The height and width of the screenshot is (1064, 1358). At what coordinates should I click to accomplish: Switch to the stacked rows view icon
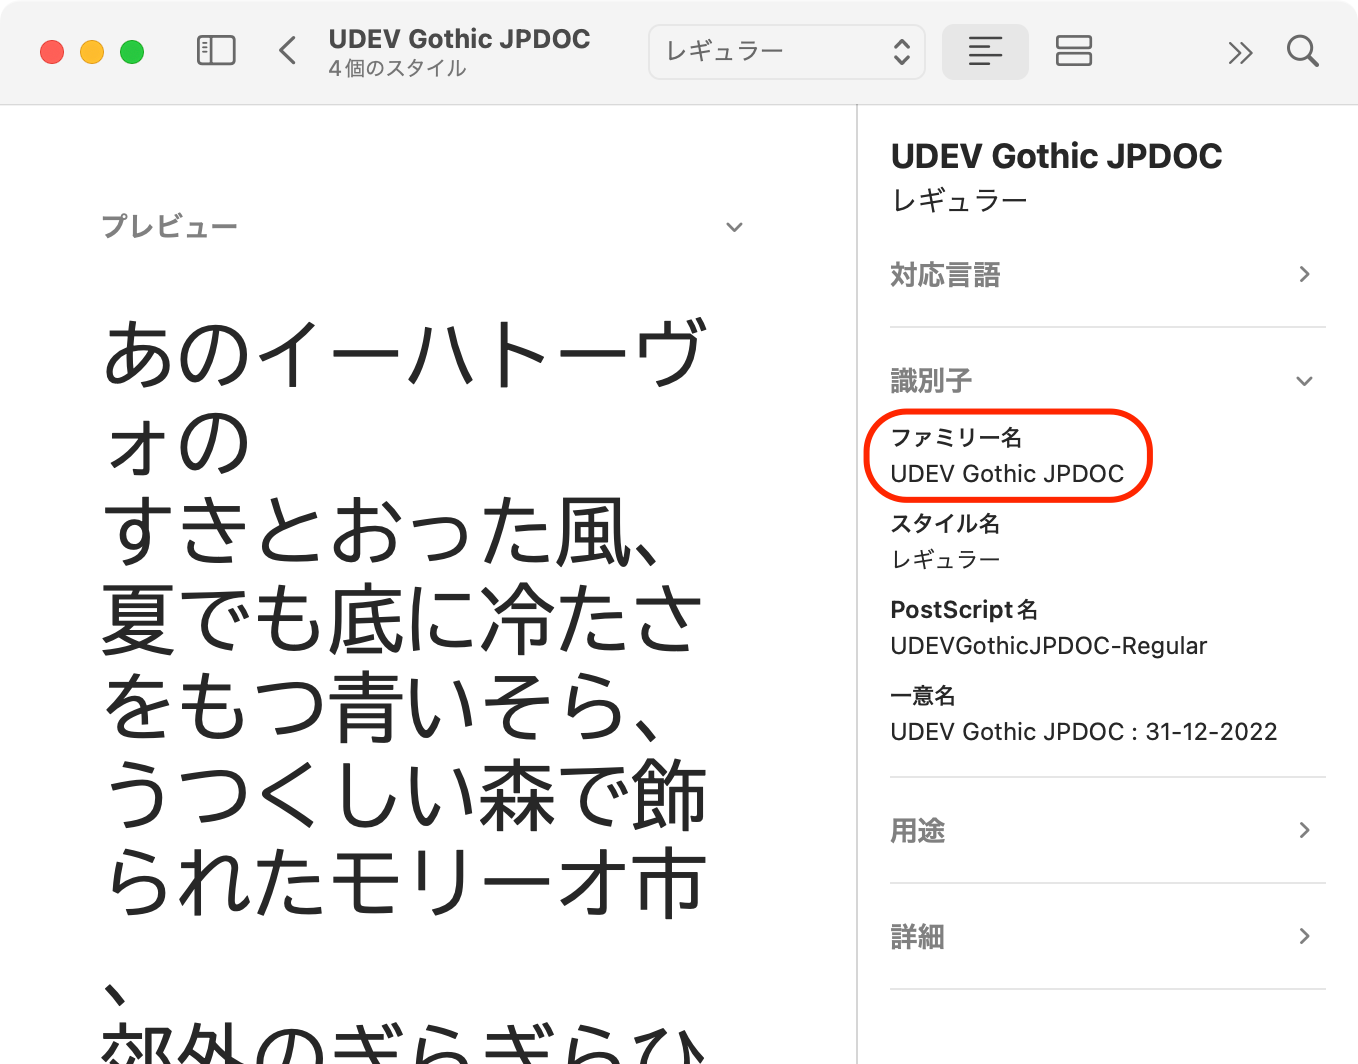(x=1073, y=52)
